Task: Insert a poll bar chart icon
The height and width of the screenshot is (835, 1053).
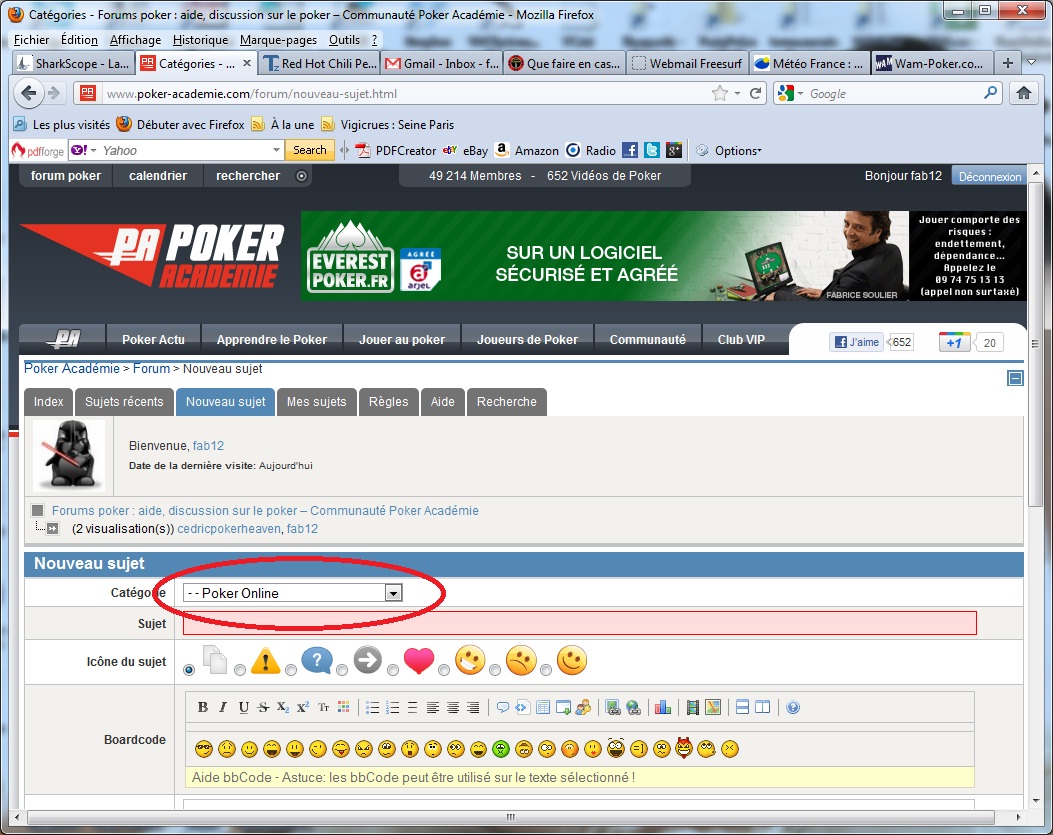Action: click(x=663, y=707)
